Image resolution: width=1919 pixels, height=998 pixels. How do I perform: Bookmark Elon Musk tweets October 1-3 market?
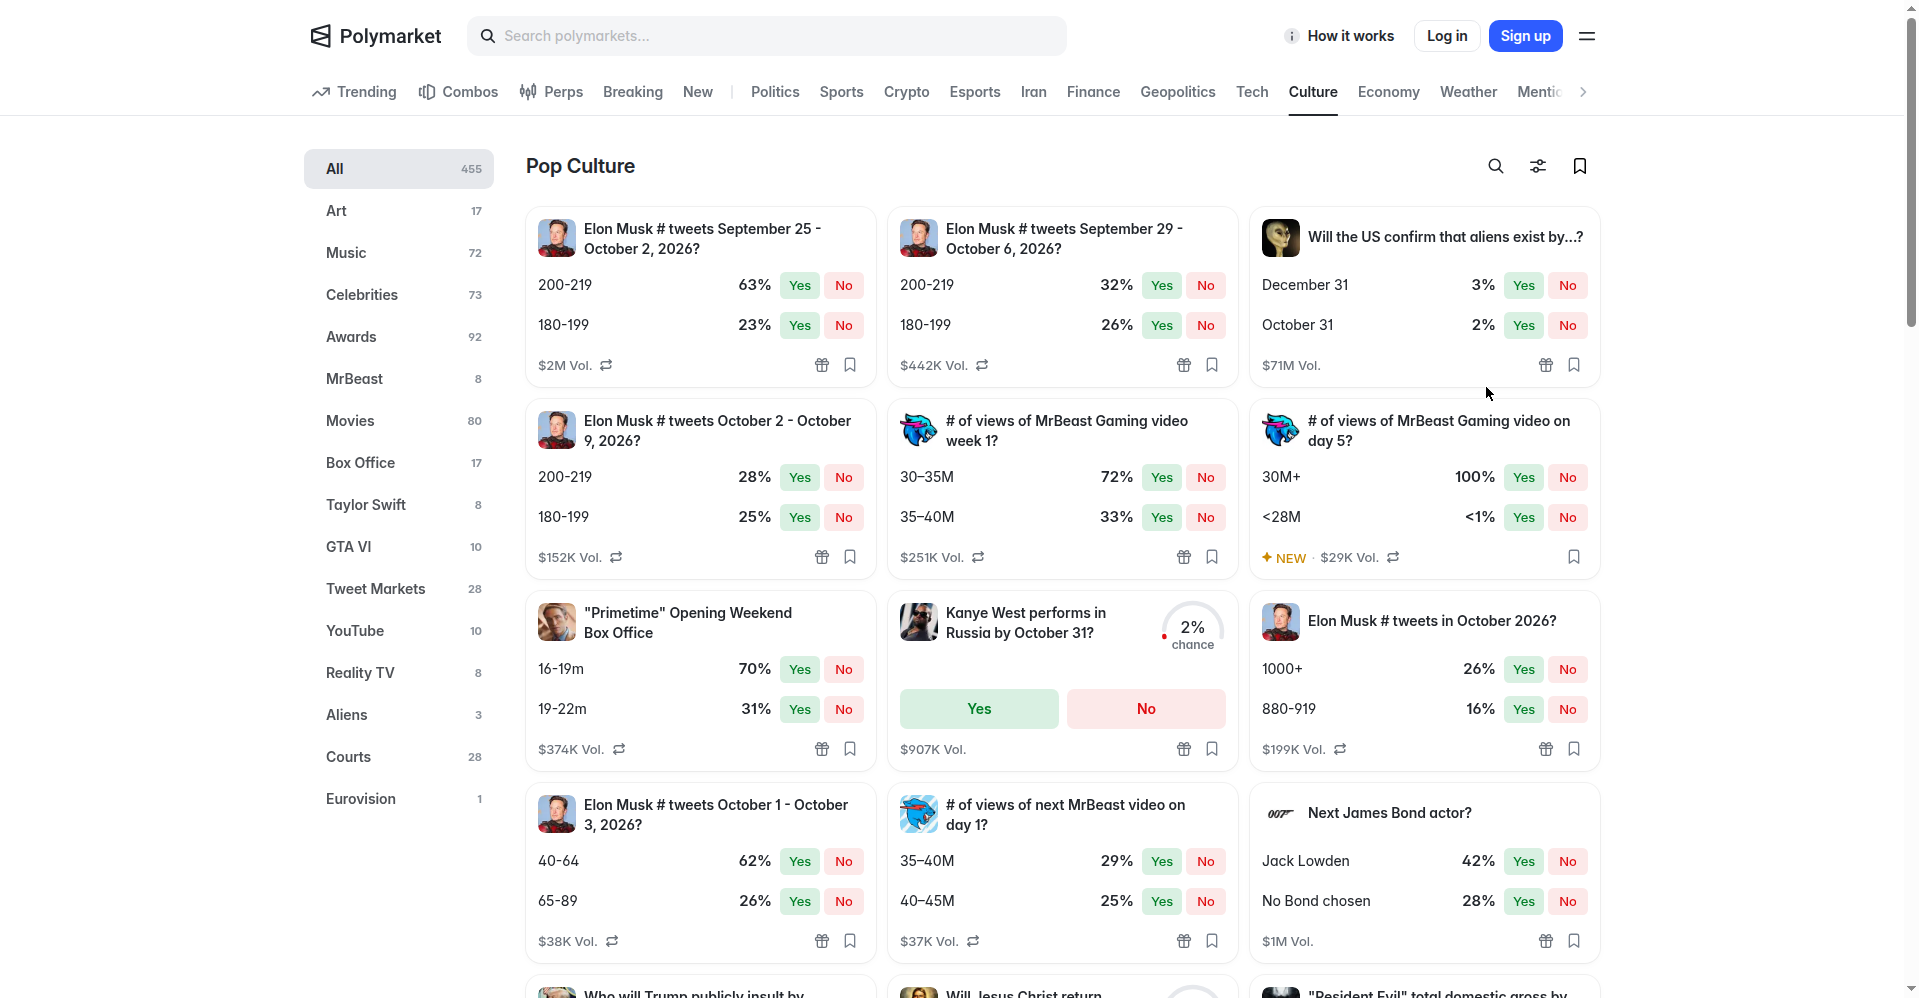(850, 941)
